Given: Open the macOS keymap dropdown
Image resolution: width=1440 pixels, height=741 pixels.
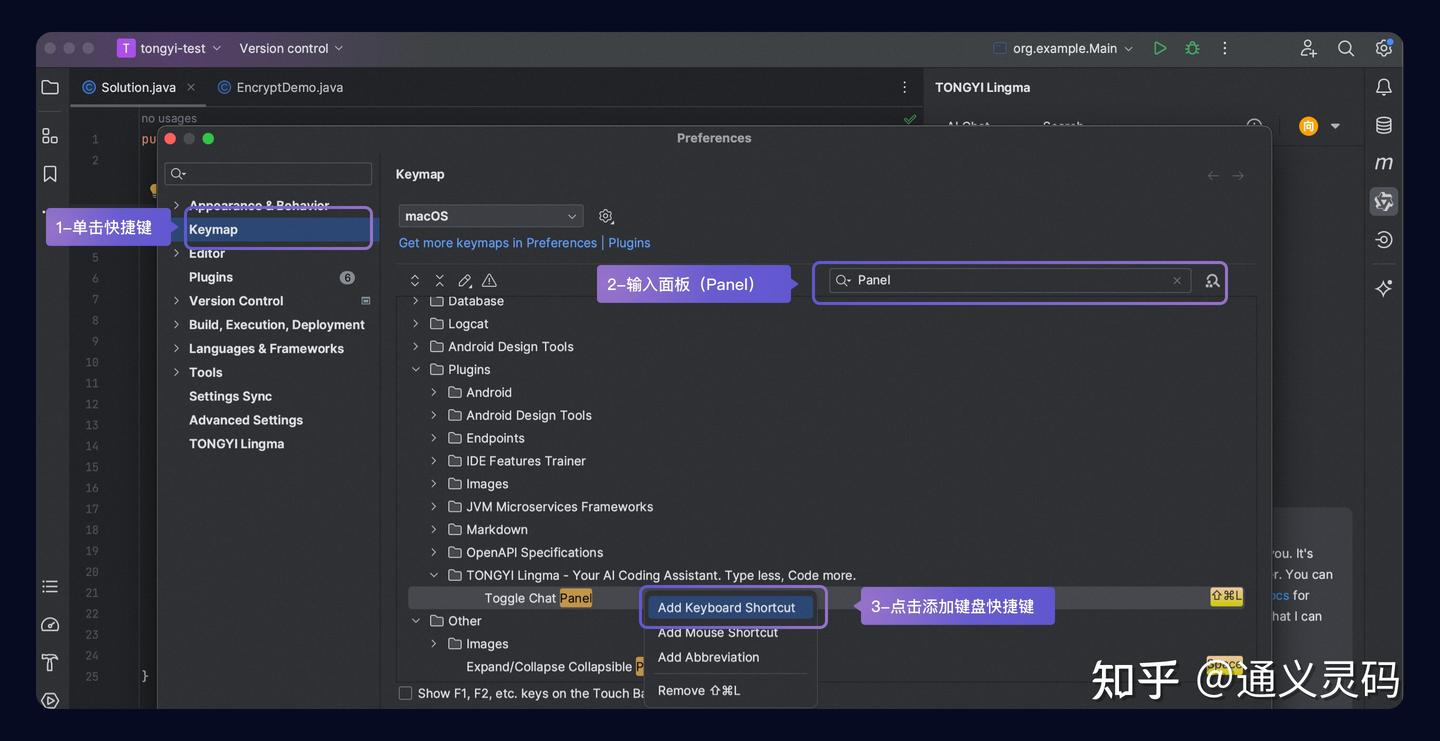Looking at the screenshot, I should 490,215.
